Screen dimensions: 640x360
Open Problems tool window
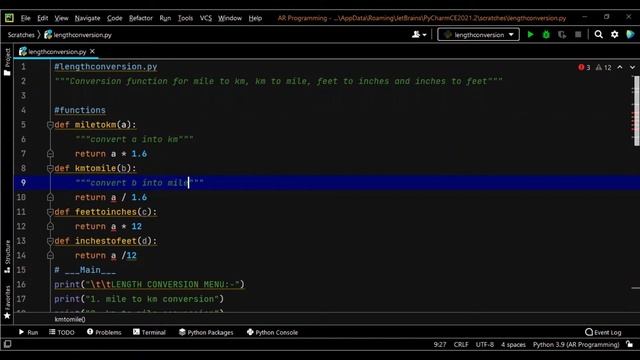tap(104, 332)
